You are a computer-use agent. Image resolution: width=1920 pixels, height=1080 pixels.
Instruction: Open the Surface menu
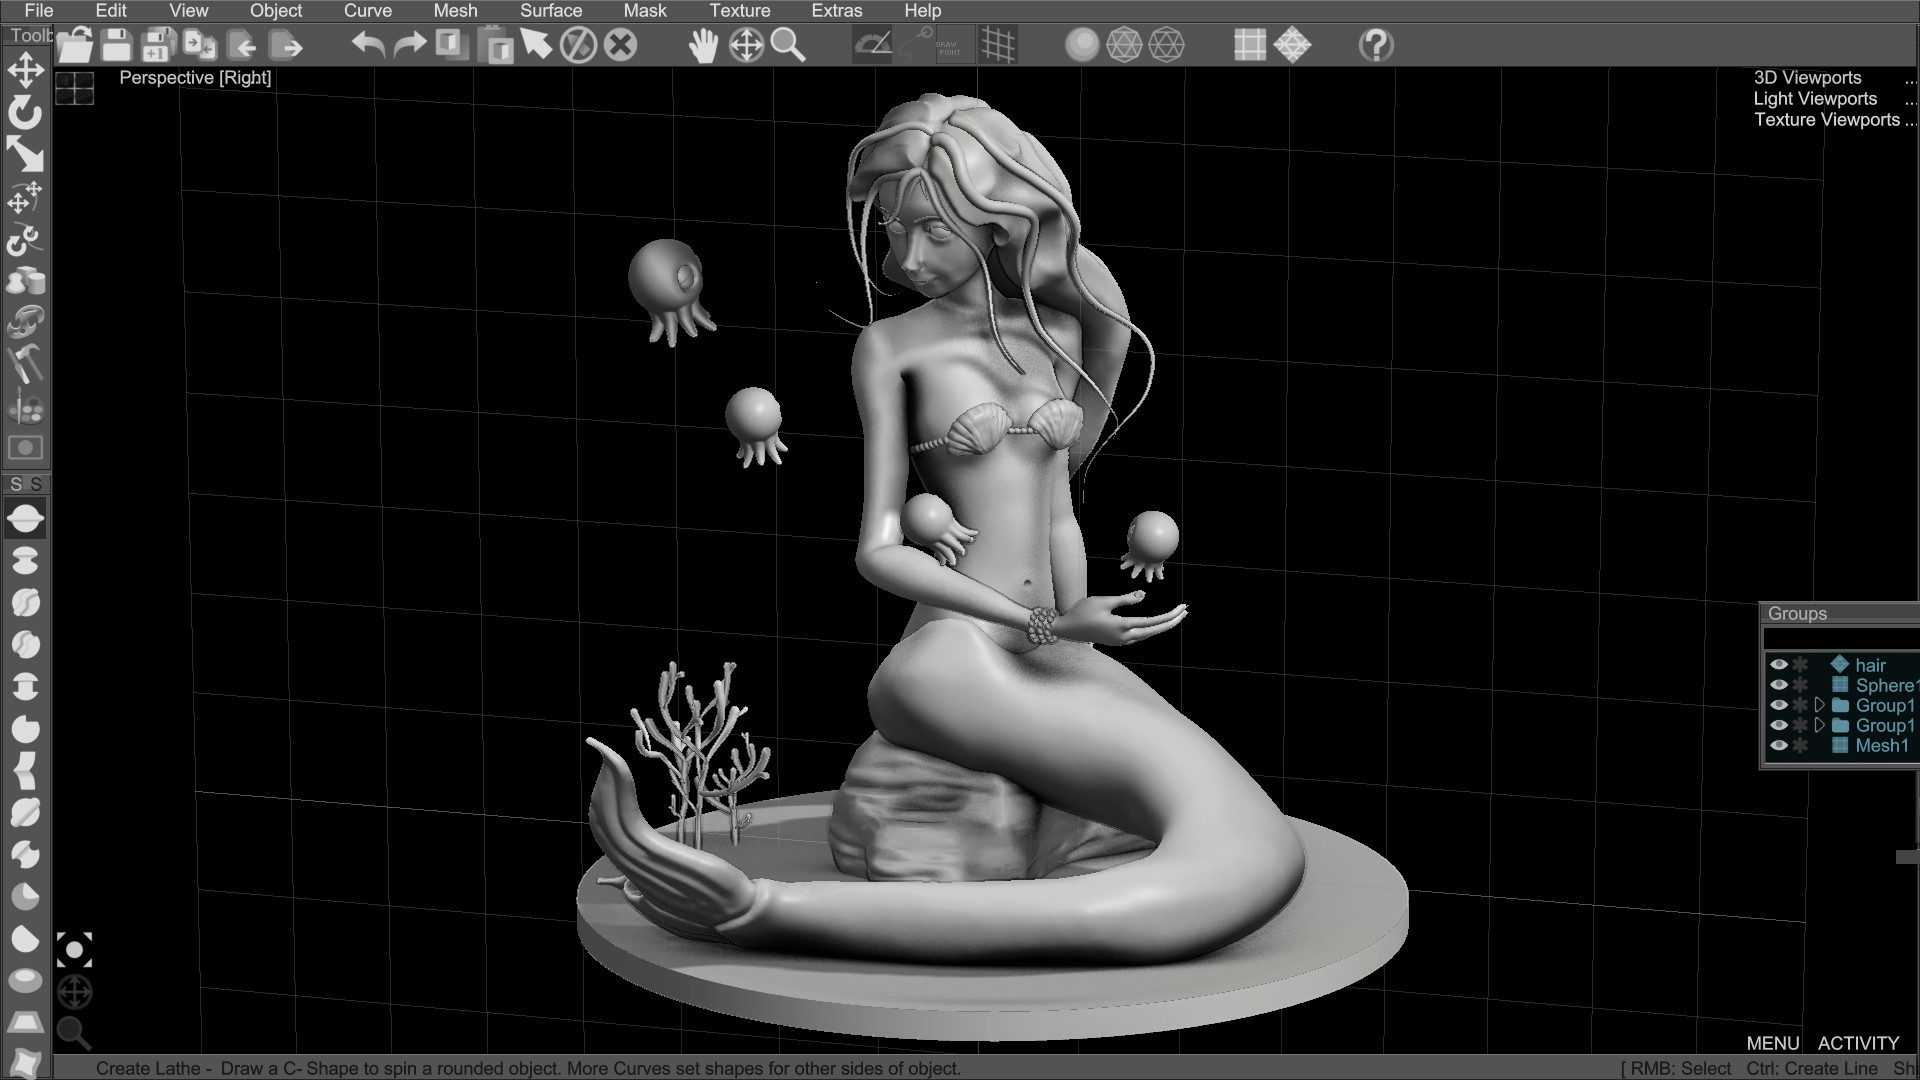coord(549,11)
